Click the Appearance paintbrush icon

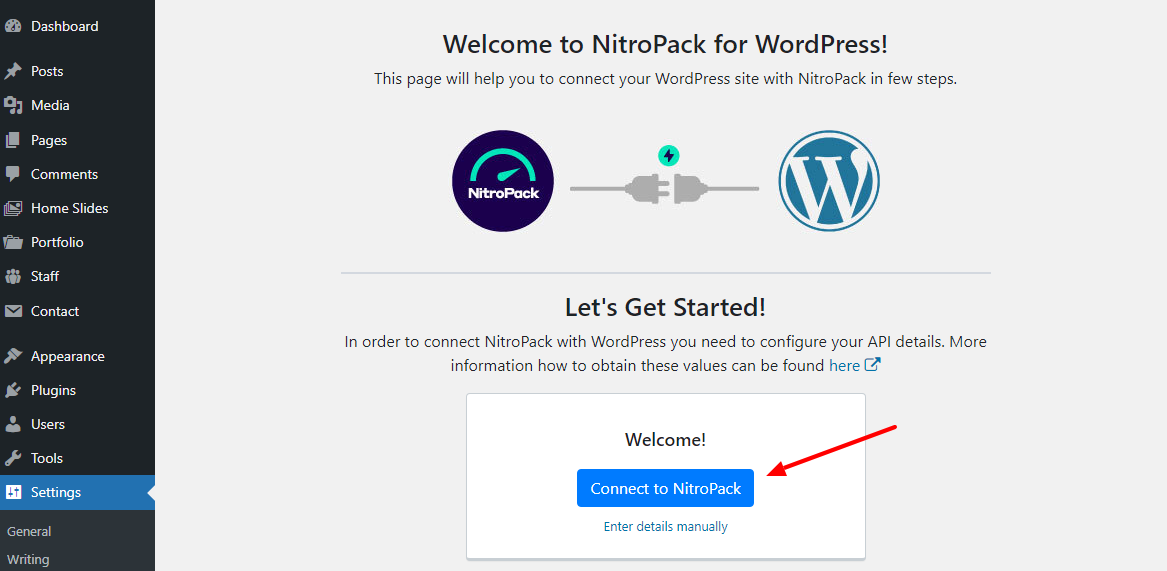[x=13, y=357]
